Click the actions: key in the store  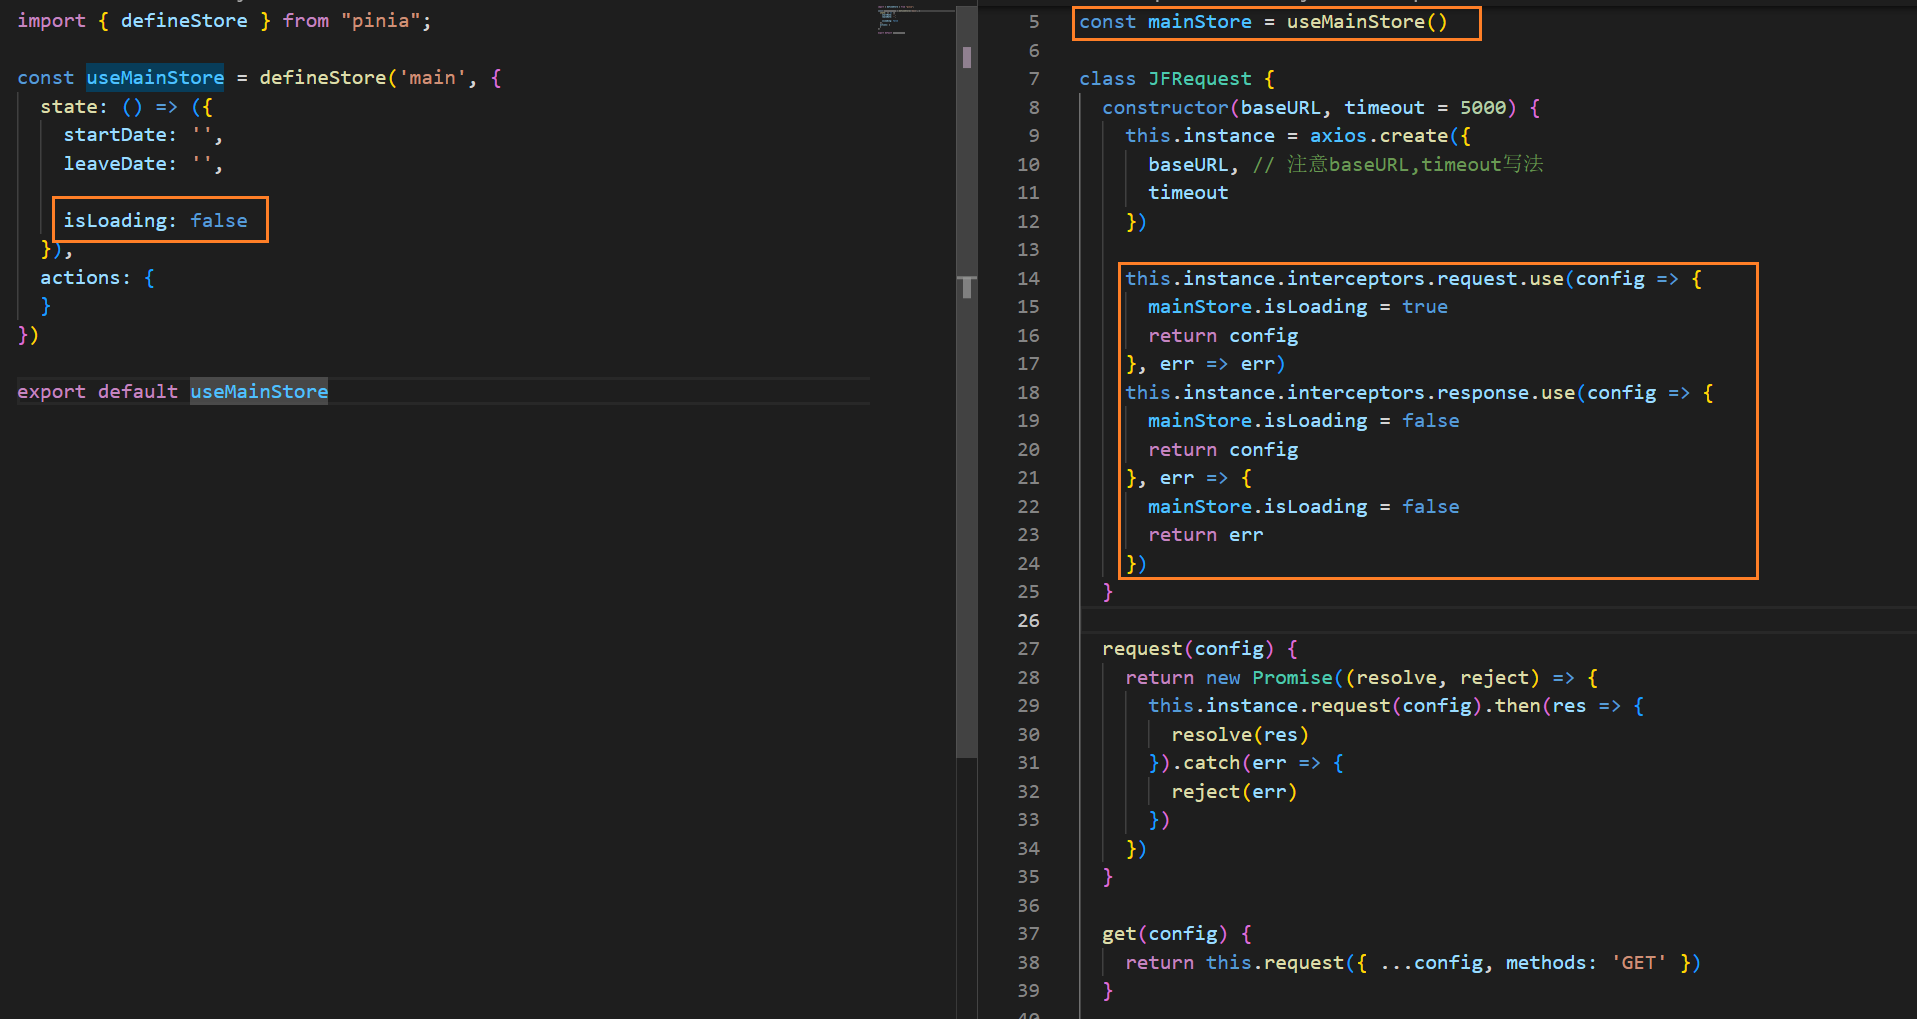pyautogui.click(x=85, y=278)
